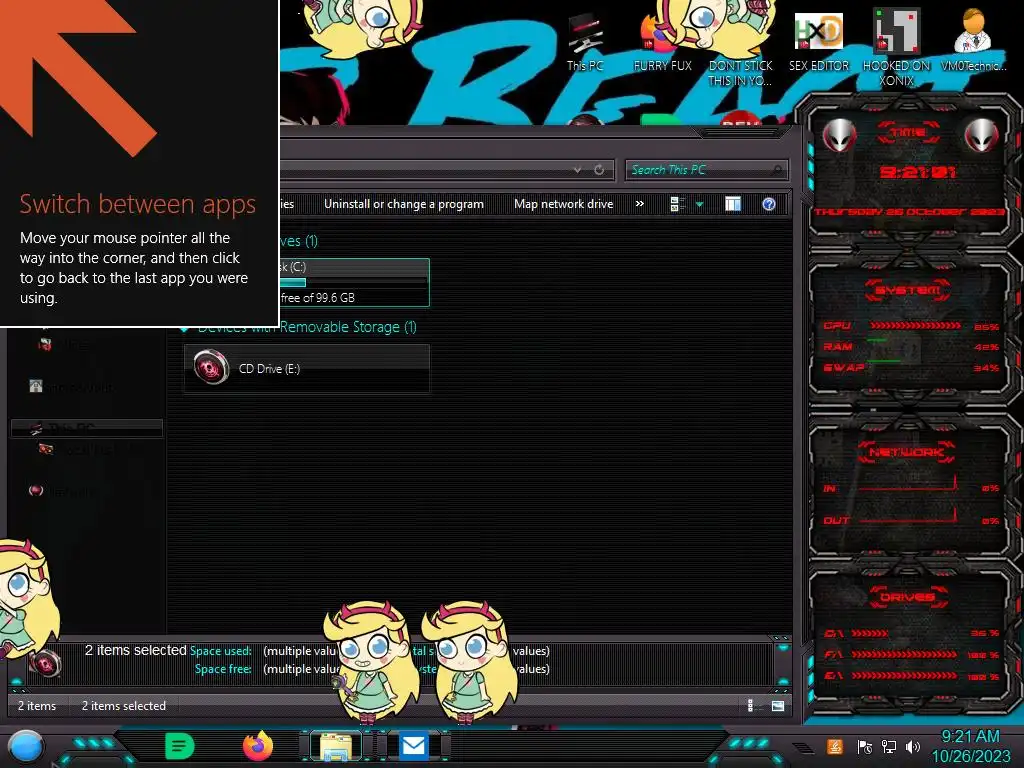
Task: Toggle the preview pane button
Action: [733, 204]
